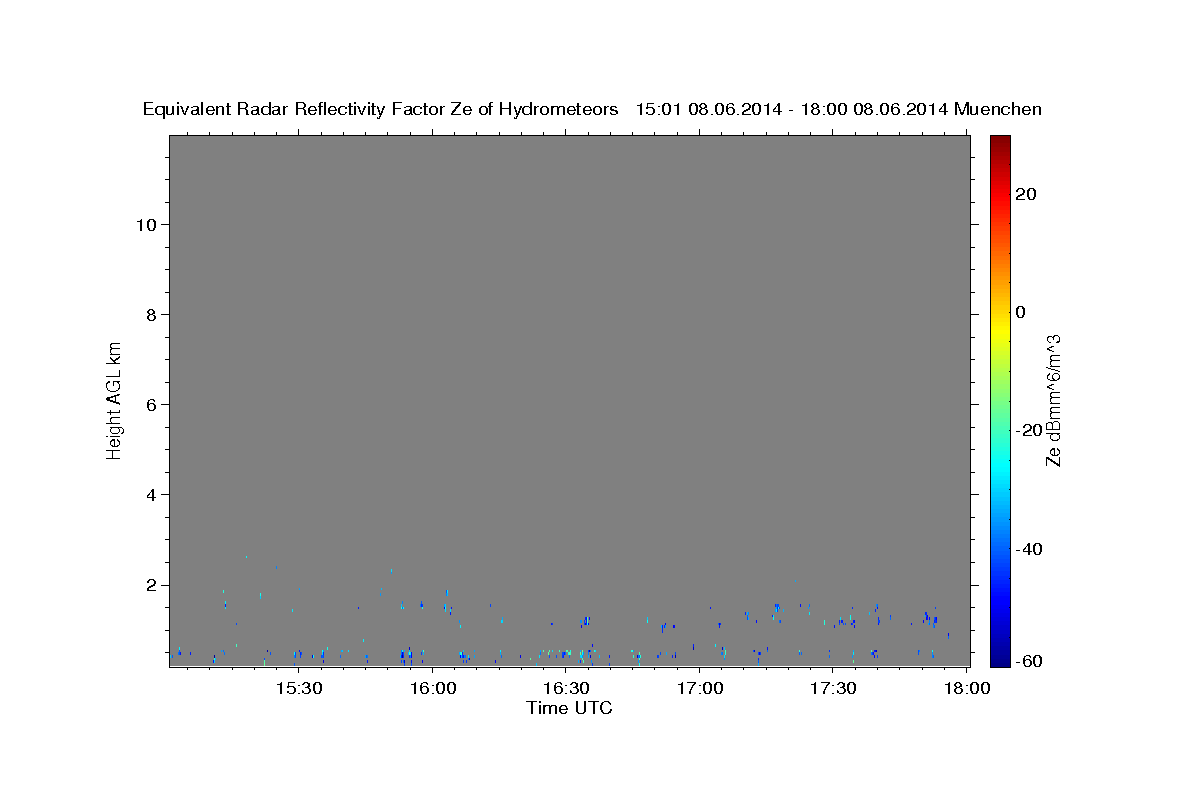Click the '18:00' time tick label
The height and width of the screenshot is (800, 1200).
click(x=967, y=689)
